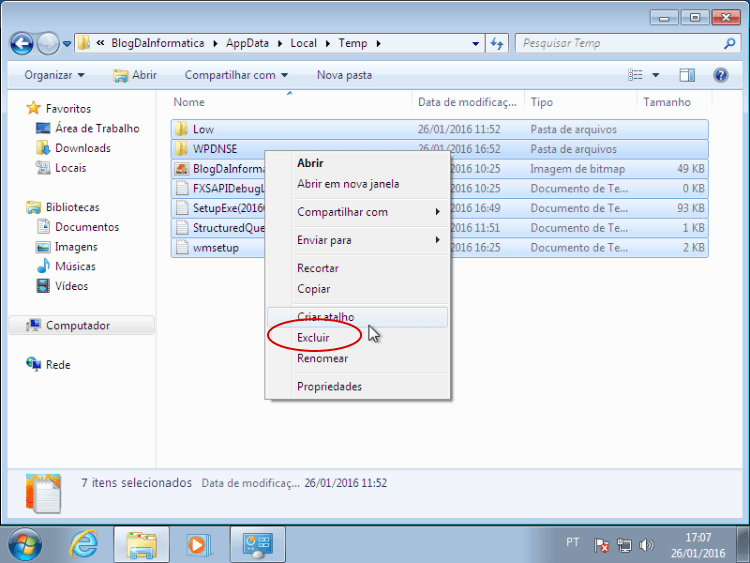Click the Help question mark icon
Screen dimensions: 750x563
720,75
